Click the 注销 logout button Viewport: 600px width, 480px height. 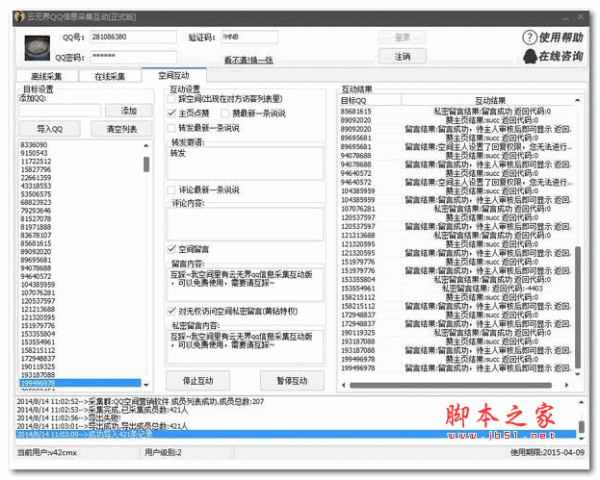[402, 57]
